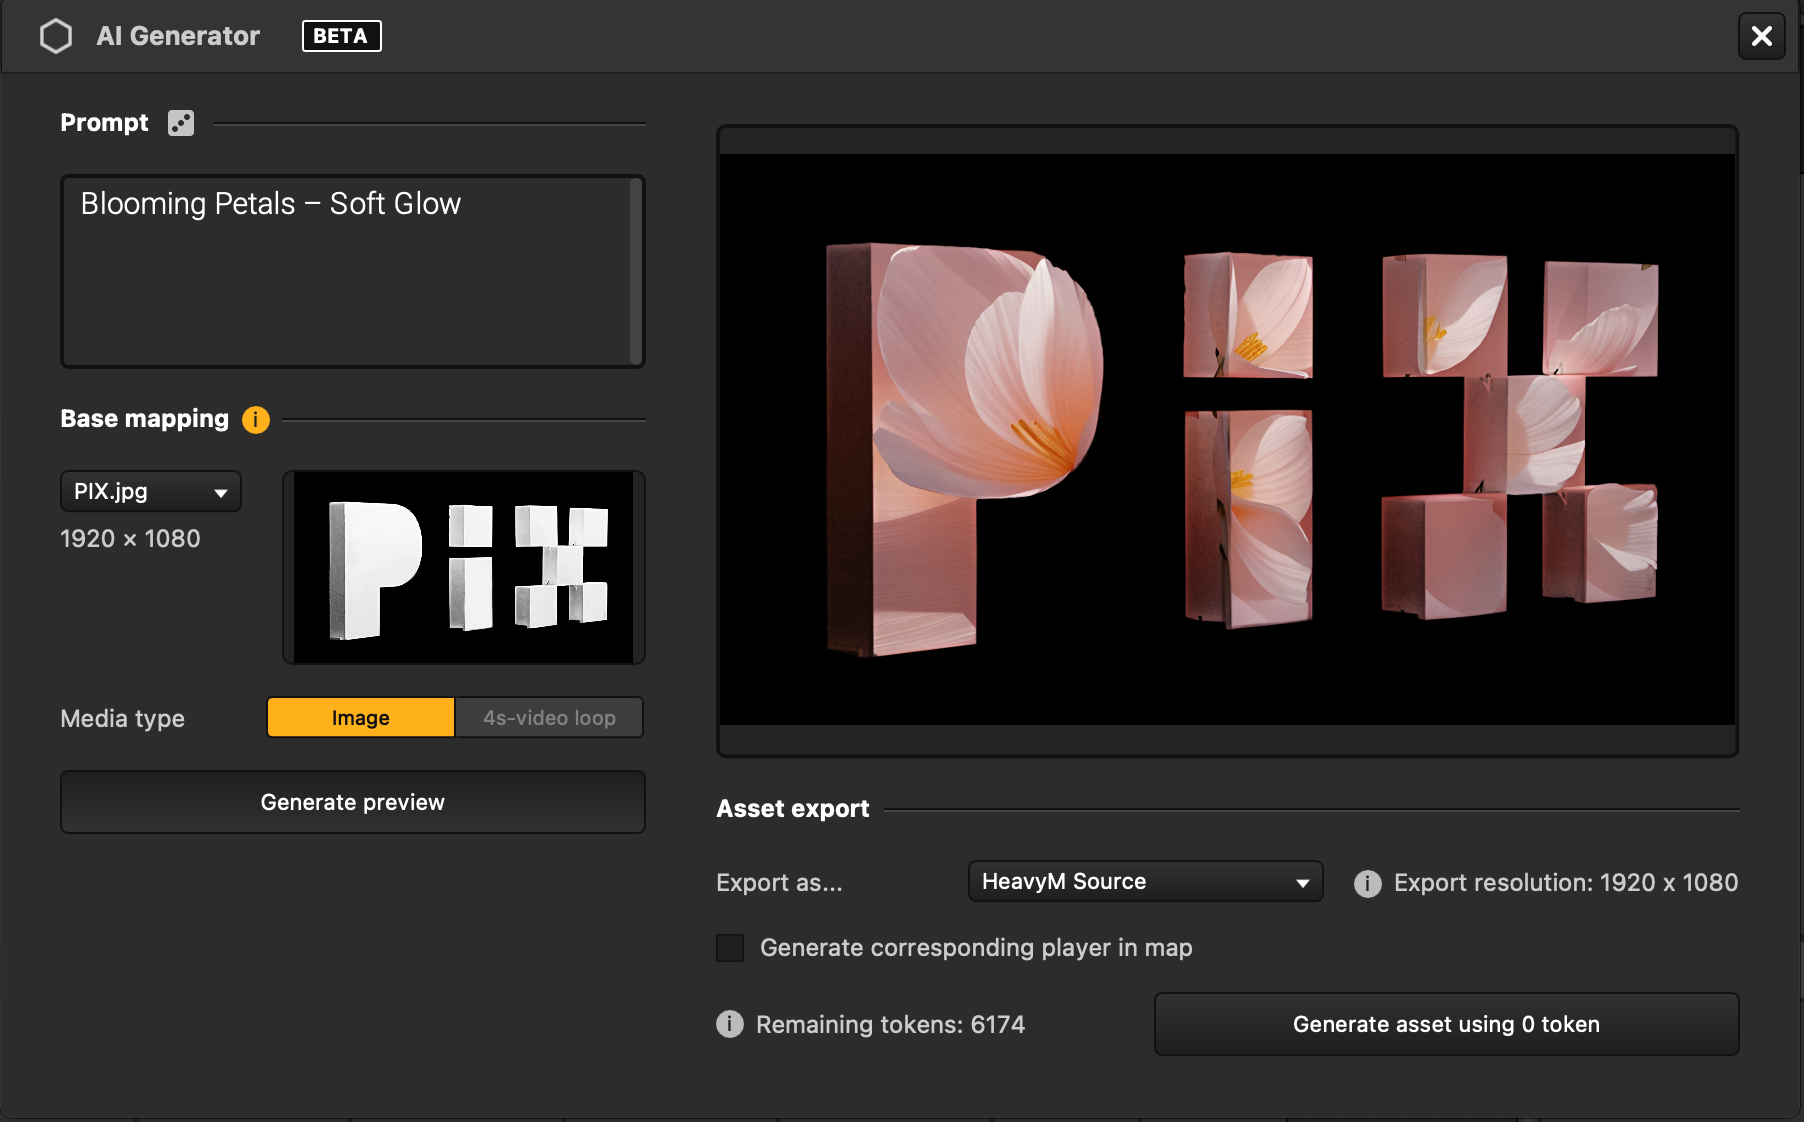Viewport: 1804px width, 1122px height.
Task: Enable Generate corresponding player in map
Action: point(731,948)
